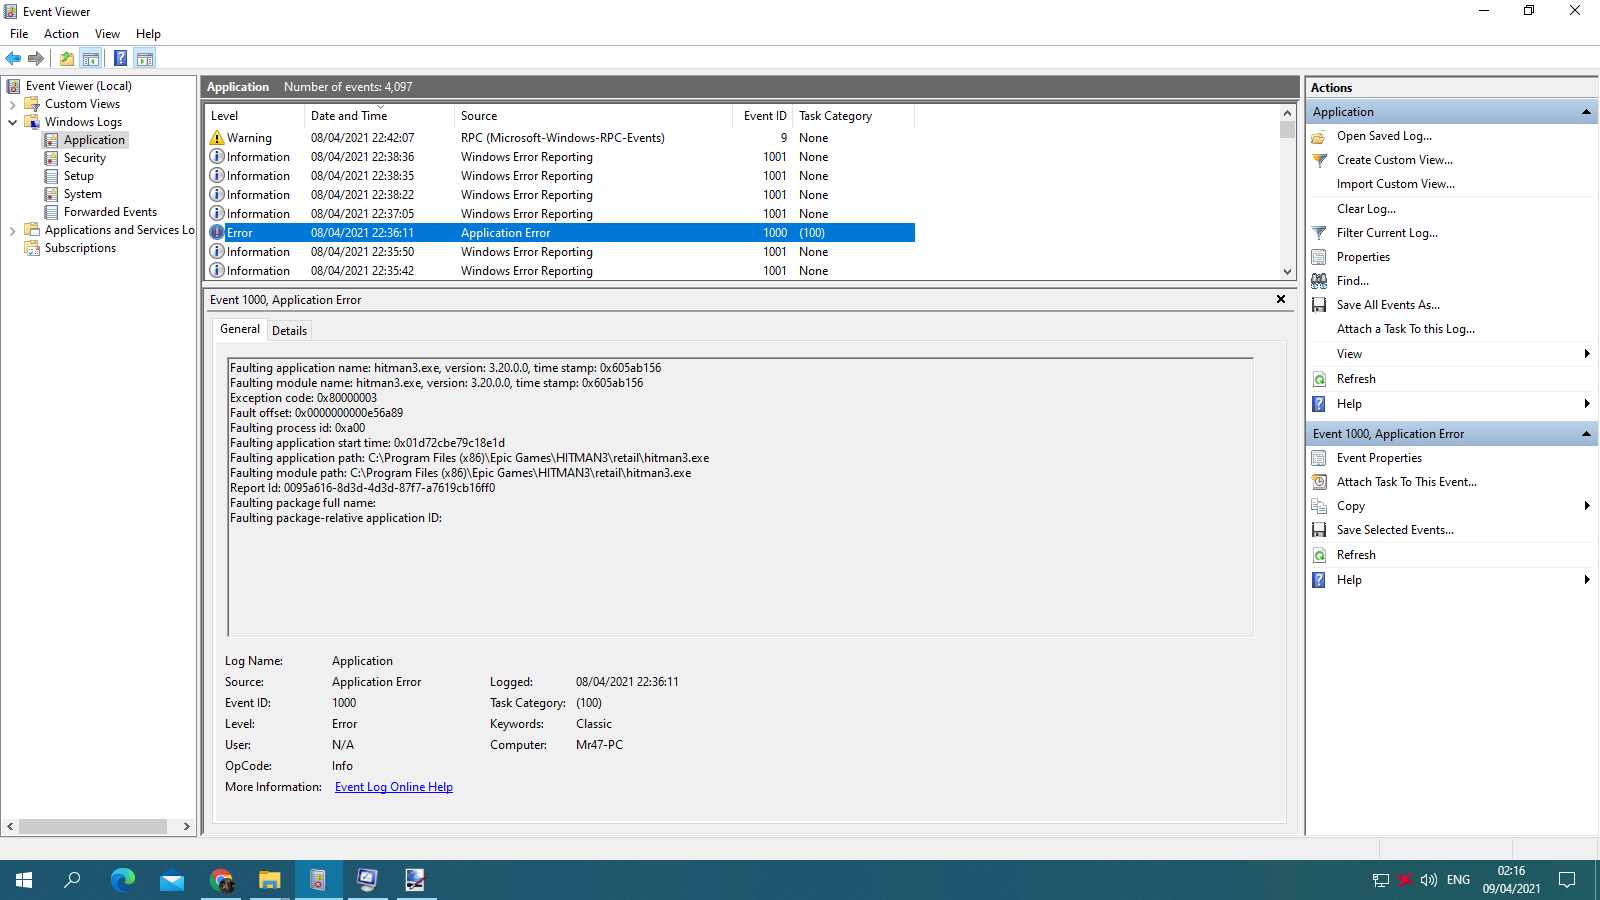Click the Copy icon in event actions
The height and width of the screenshot is (900, 1600).
click(x=1319, y=506)
